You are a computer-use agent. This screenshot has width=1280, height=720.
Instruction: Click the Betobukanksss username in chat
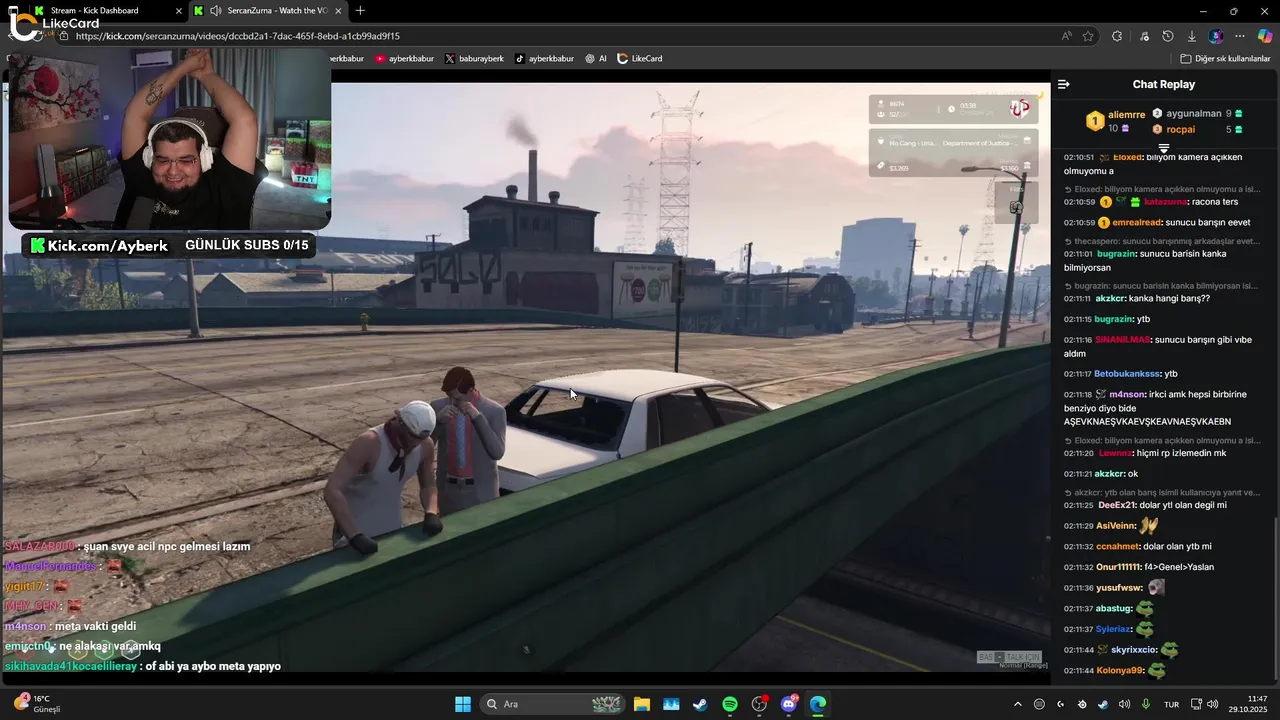(1127, 374)
